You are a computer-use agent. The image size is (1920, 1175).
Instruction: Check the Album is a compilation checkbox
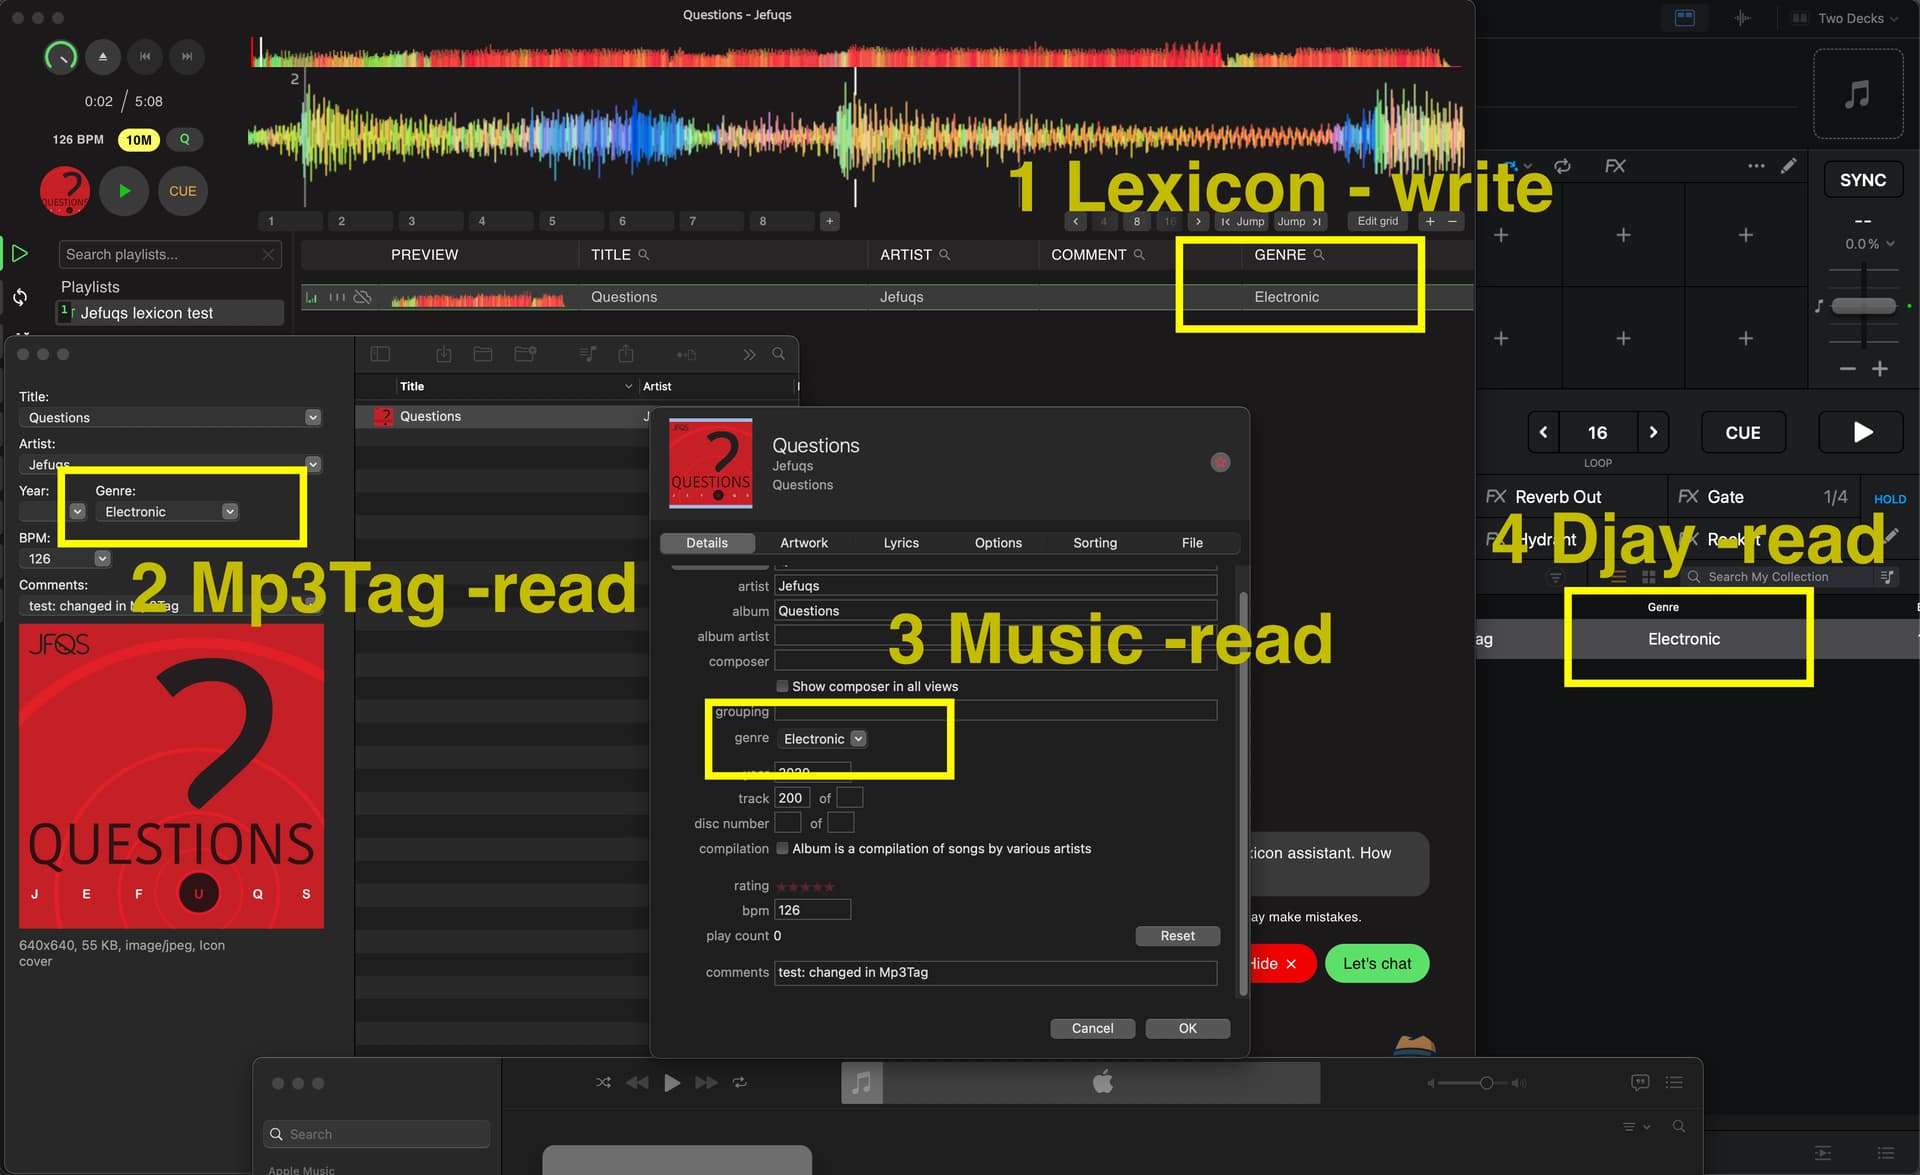(782, 848)
